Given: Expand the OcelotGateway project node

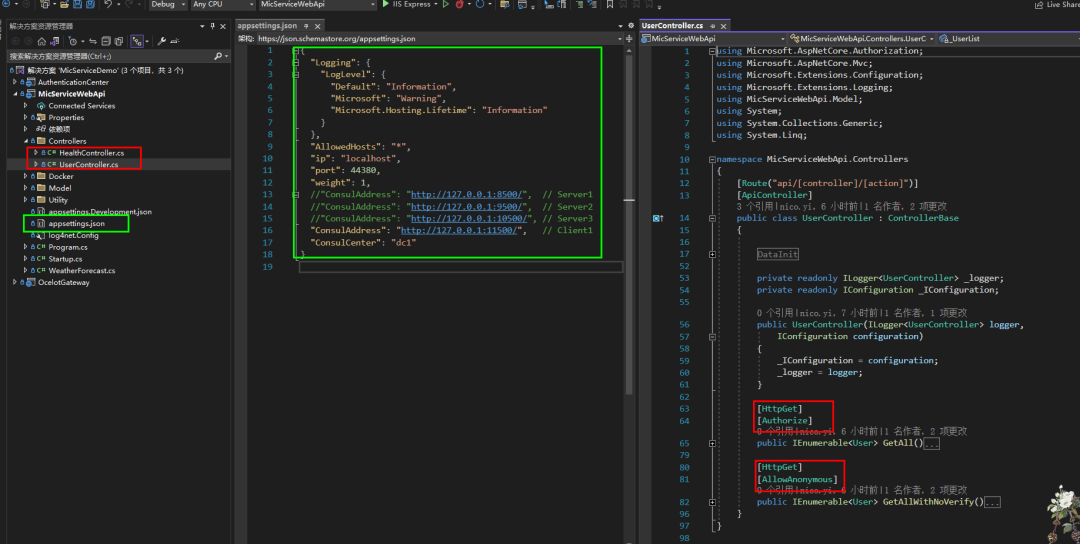Looking at the screenshot, I should (15, 282).
